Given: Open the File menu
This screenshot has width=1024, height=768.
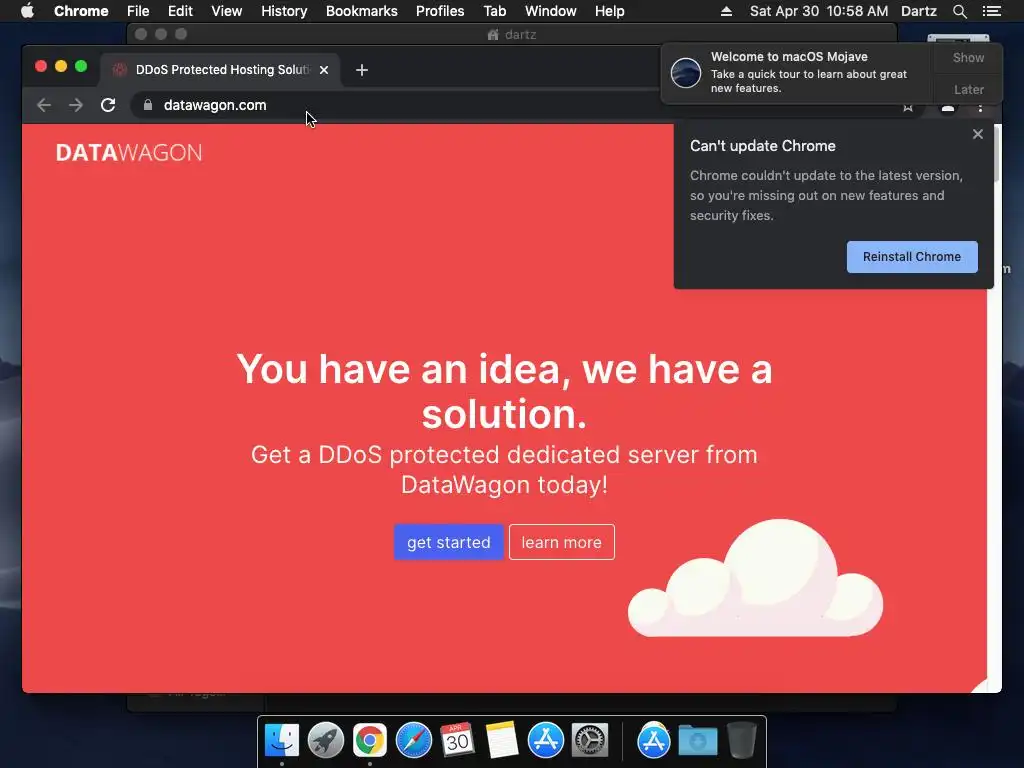Looking at the screenshot, I should (x=138, y=11).
